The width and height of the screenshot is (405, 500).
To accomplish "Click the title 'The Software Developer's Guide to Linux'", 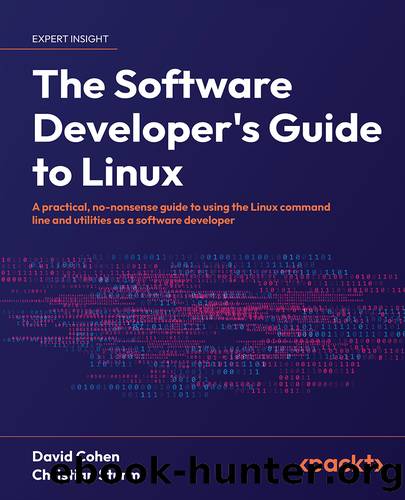I will coord(207,129).
